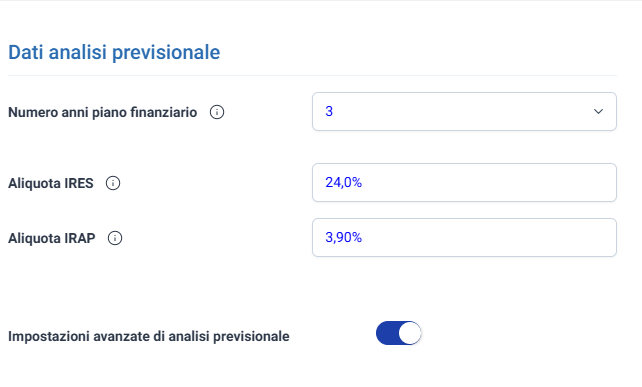Click the blue track of the advanced settings switch

pos(387,333)
